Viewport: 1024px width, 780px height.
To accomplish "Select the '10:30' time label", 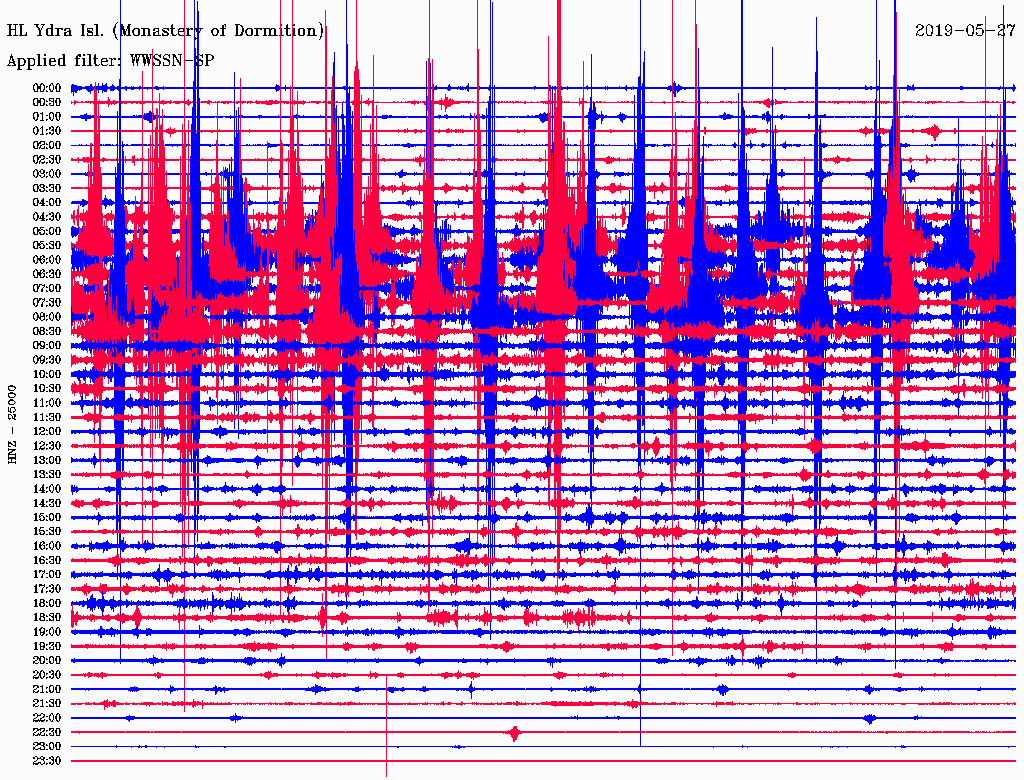I will (x=47, y=388).
